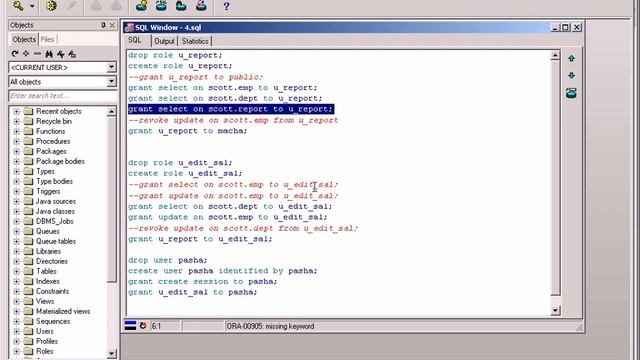
Task: Click the red refresh icon in status bar
Action: (143, 325)
